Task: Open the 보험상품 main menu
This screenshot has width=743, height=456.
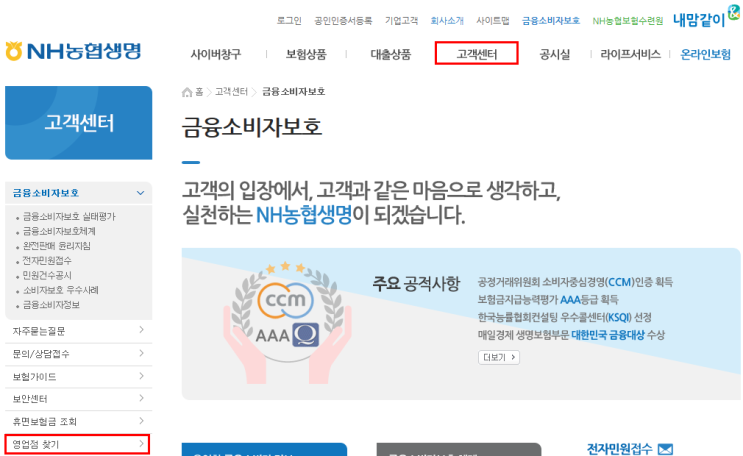Action: (x=306, y=54)
